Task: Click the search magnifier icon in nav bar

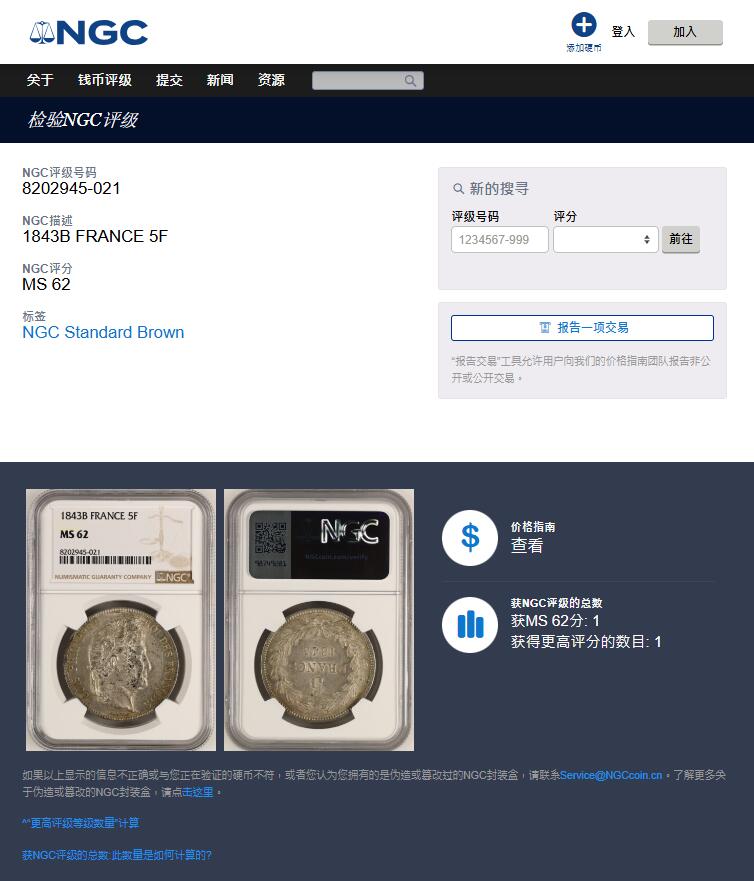Action: click(410, 81)
